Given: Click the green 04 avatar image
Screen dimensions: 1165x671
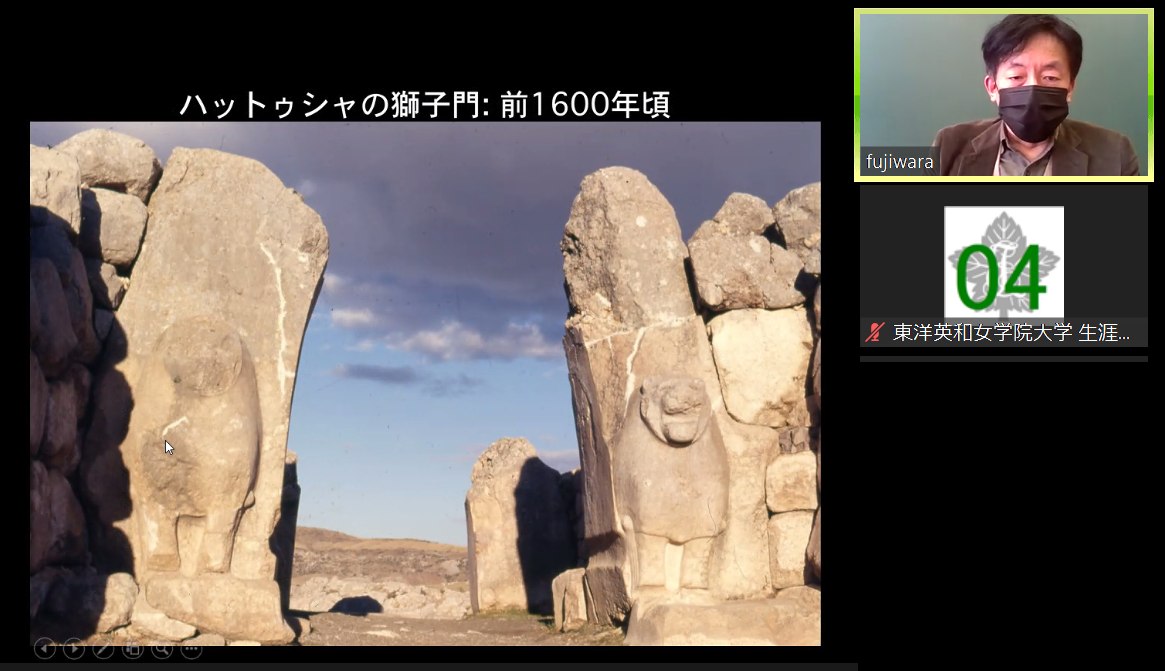Looking at the screenshot, I should (1003, 262).
